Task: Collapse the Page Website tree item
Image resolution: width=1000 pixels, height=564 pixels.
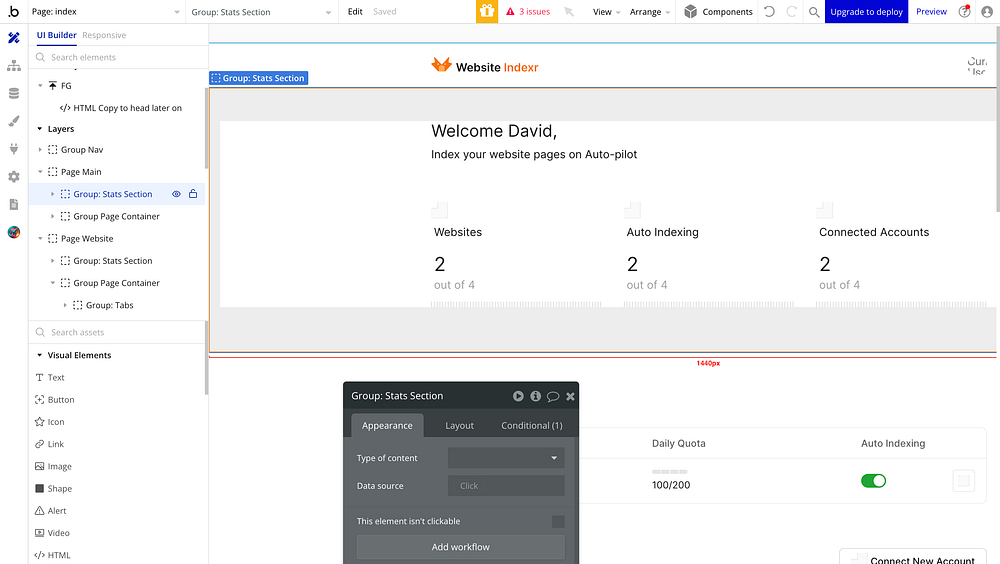Action: pyautogui.click(x=40, y=239)
